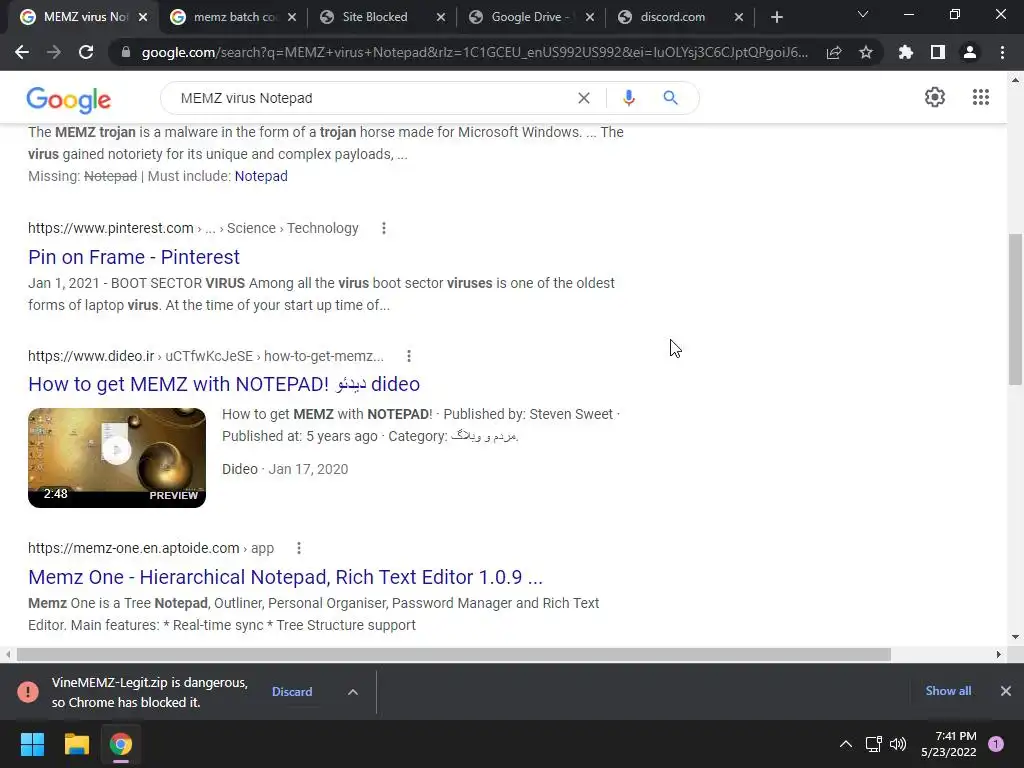
Task: Share this page from the address bar
Action: (x=834, y=52)
